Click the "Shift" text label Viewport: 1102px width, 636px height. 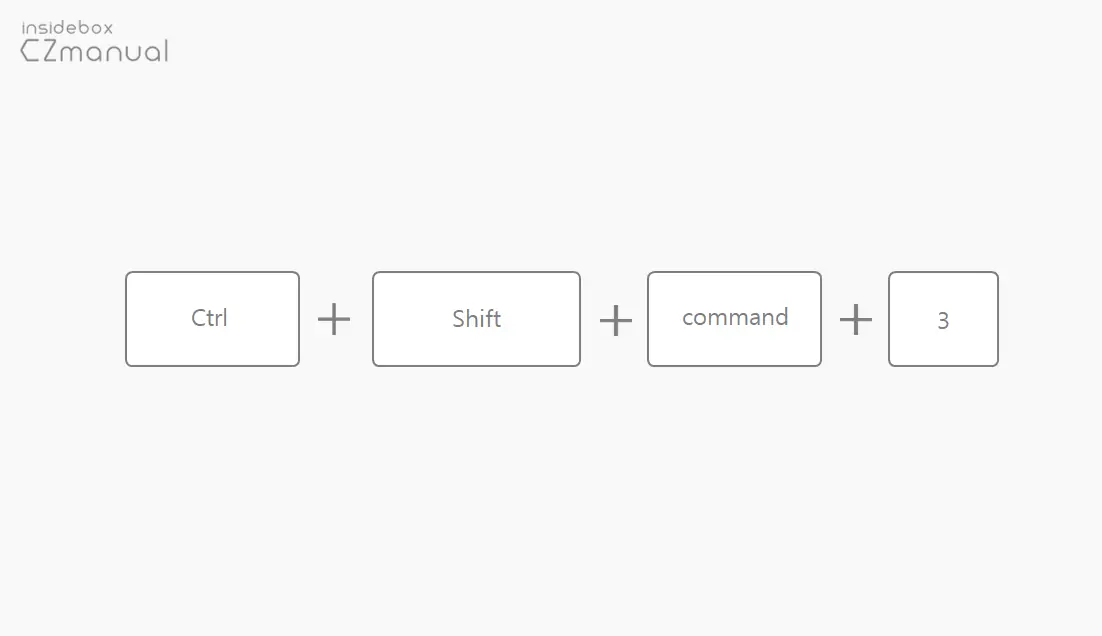click(x=476, y=319)
